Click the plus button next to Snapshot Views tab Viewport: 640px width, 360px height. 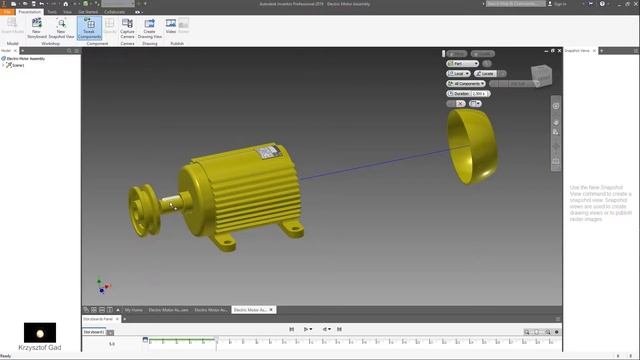pos(602,51)
